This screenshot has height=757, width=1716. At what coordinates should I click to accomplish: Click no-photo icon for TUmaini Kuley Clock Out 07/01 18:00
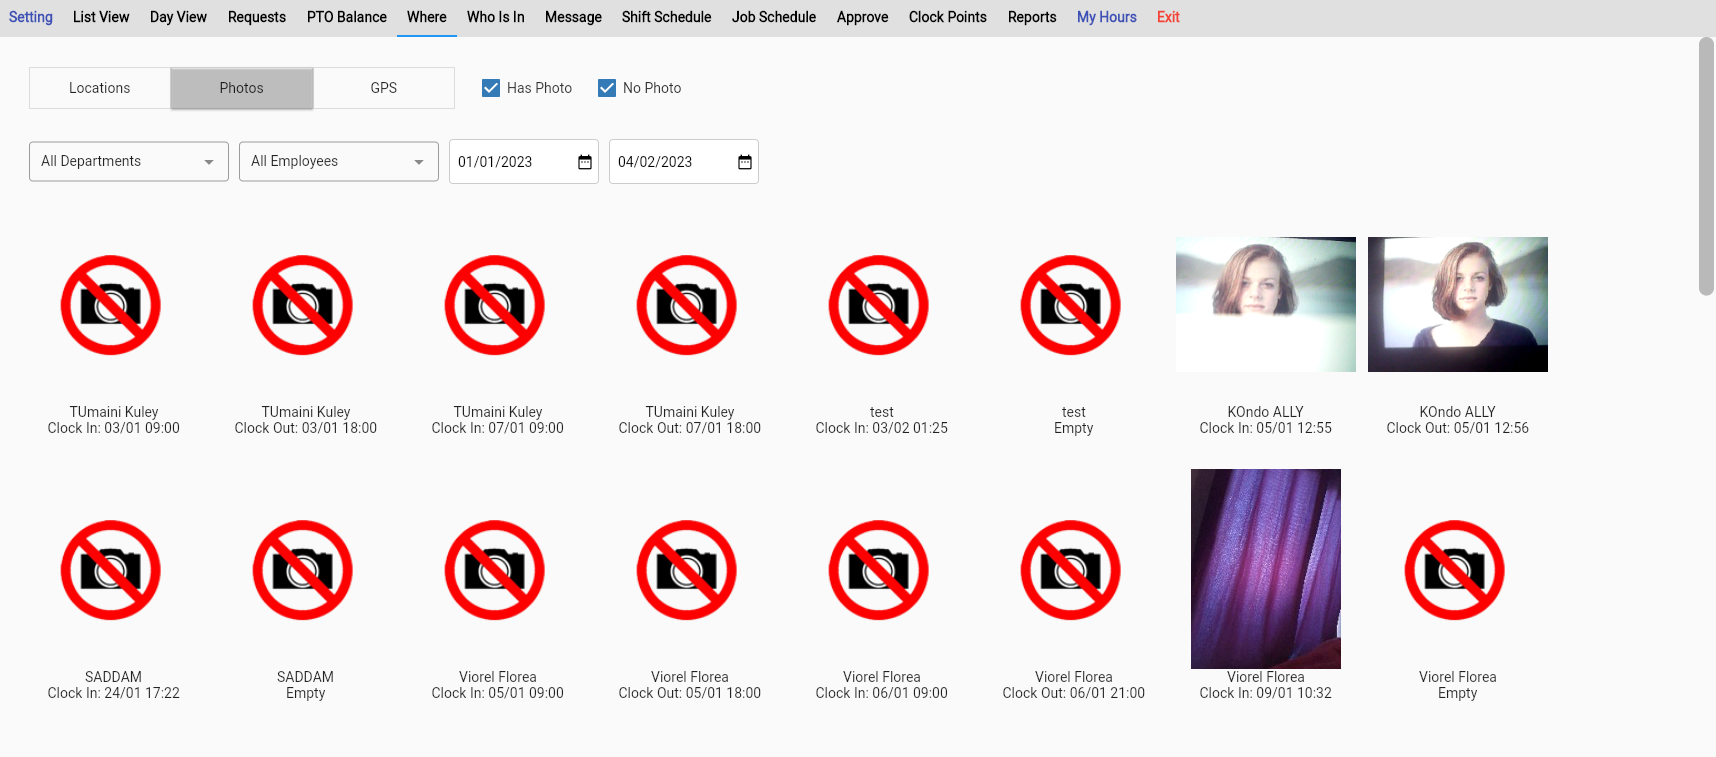point(687,305)
